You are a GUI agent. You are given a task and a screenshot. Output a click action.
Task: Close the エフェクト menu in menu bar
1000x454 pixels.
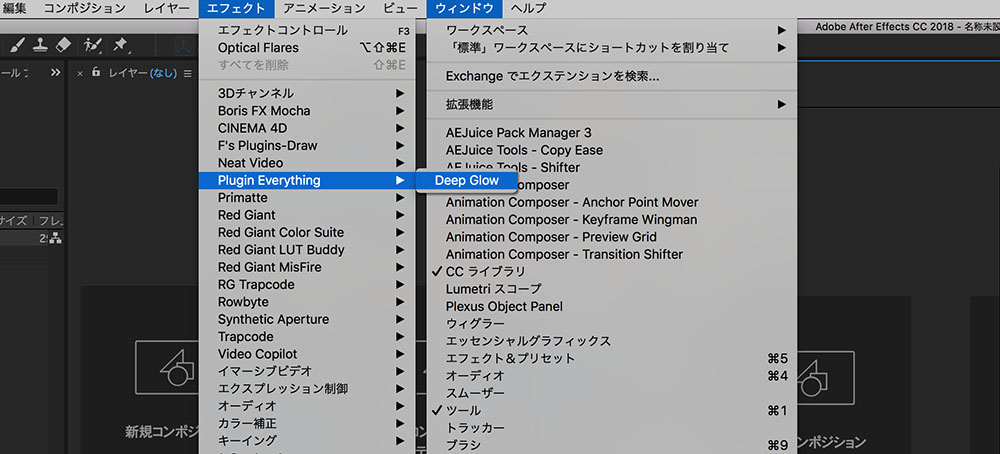[x=237, y=8]
